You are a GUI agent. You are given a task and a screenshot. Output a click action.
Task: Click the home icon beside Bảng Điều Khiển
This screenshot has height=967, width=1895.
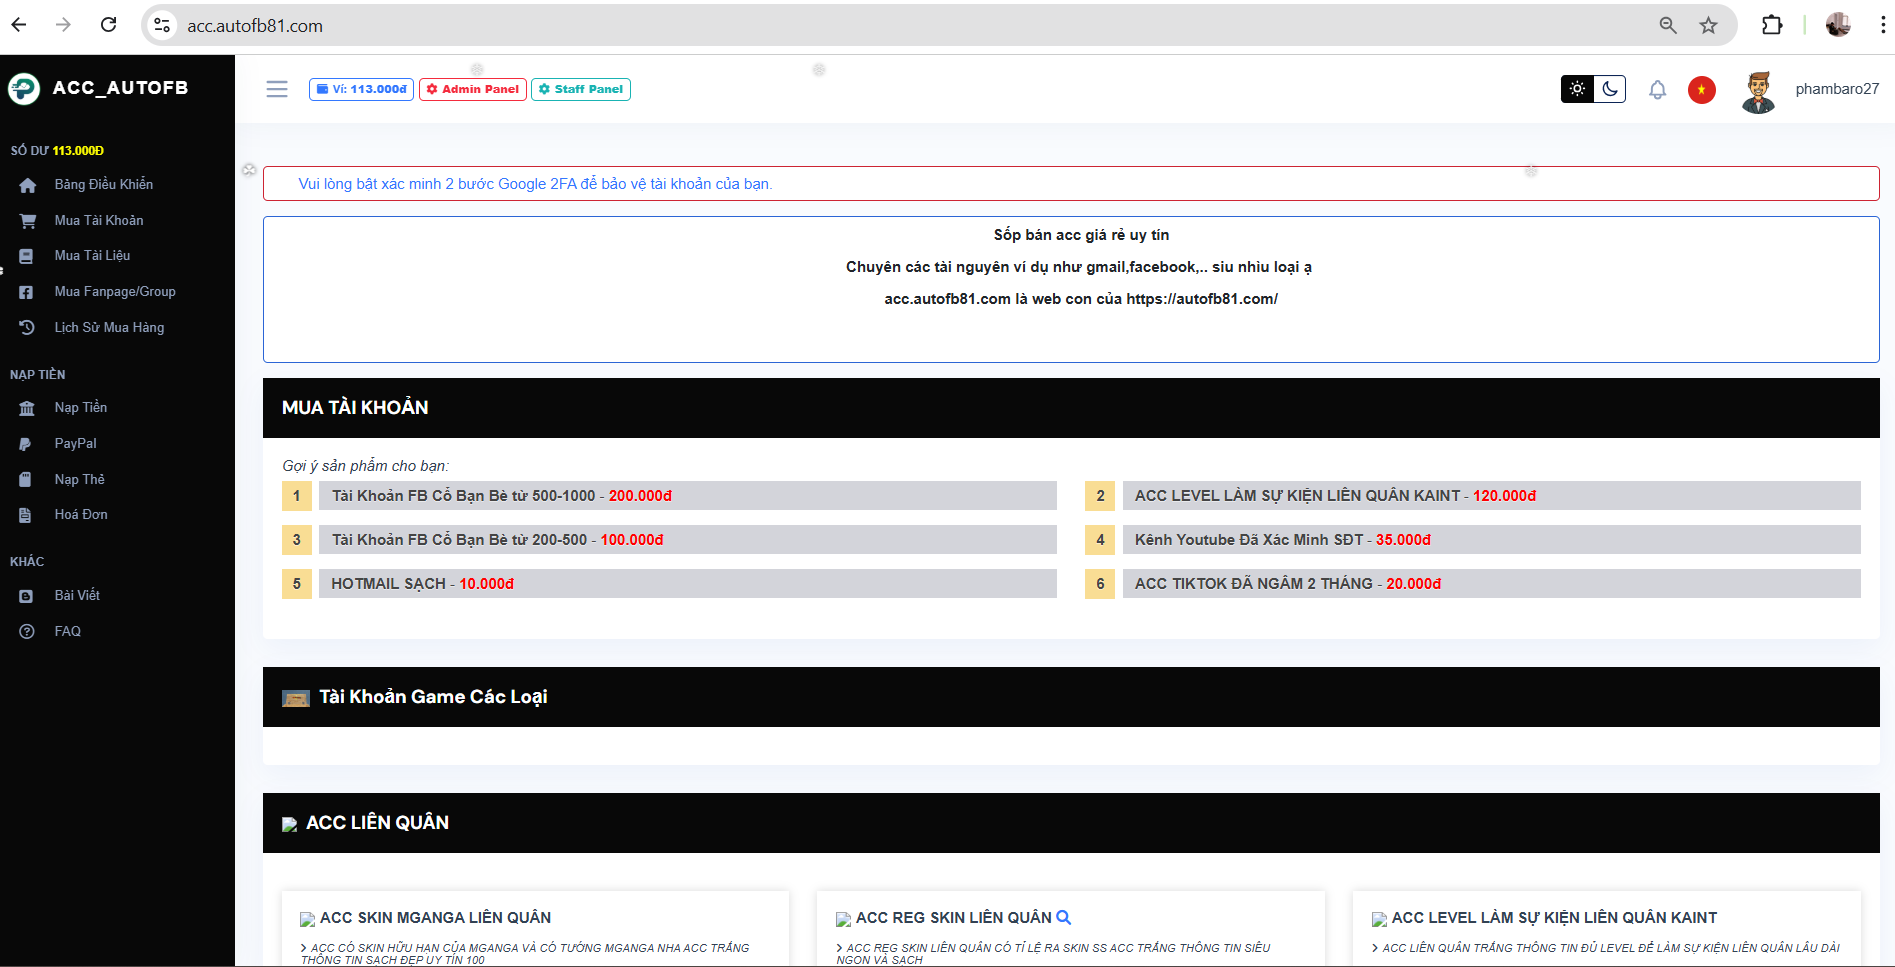[x=27, y=185]
